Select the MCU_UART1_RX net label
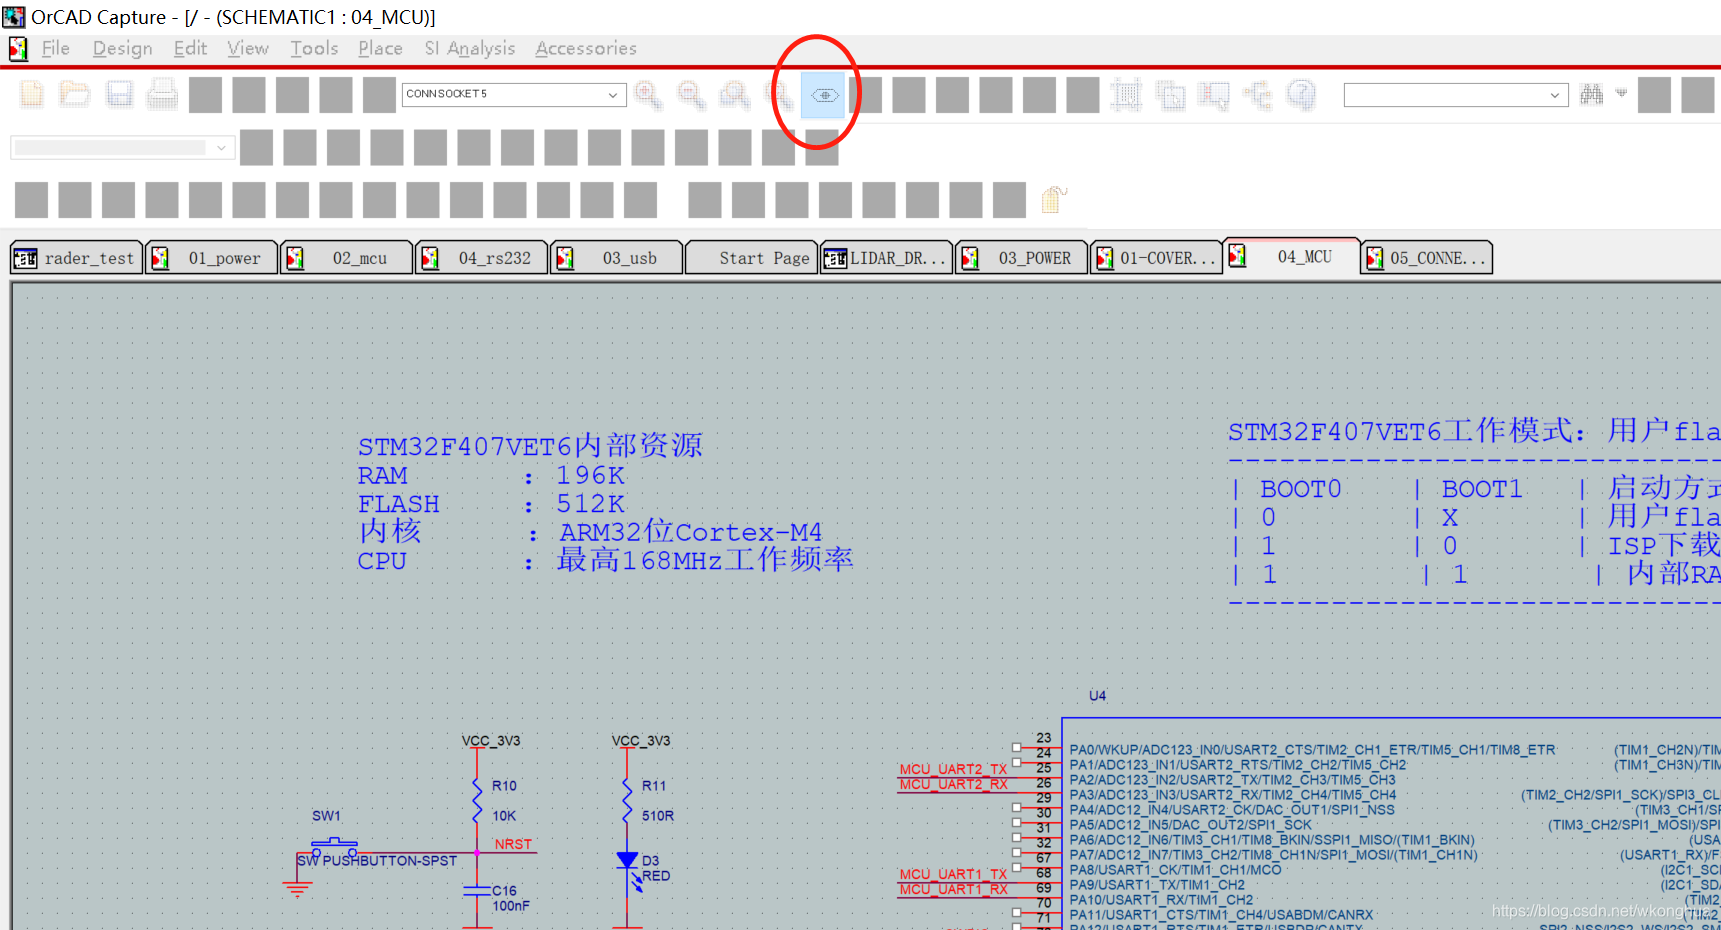The width and height of the screenshot is (1721, 930). pos(953,889)
